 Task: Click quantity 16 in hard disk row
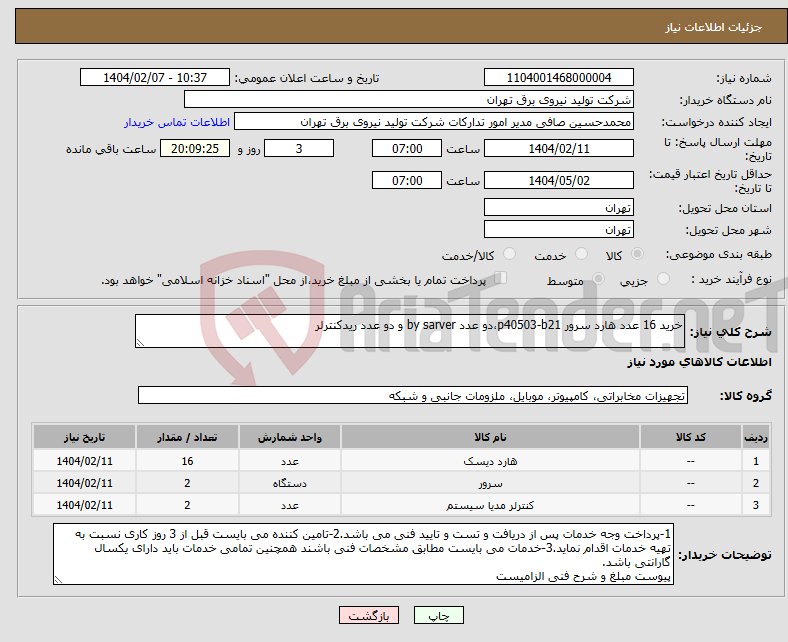click(187, 461)
